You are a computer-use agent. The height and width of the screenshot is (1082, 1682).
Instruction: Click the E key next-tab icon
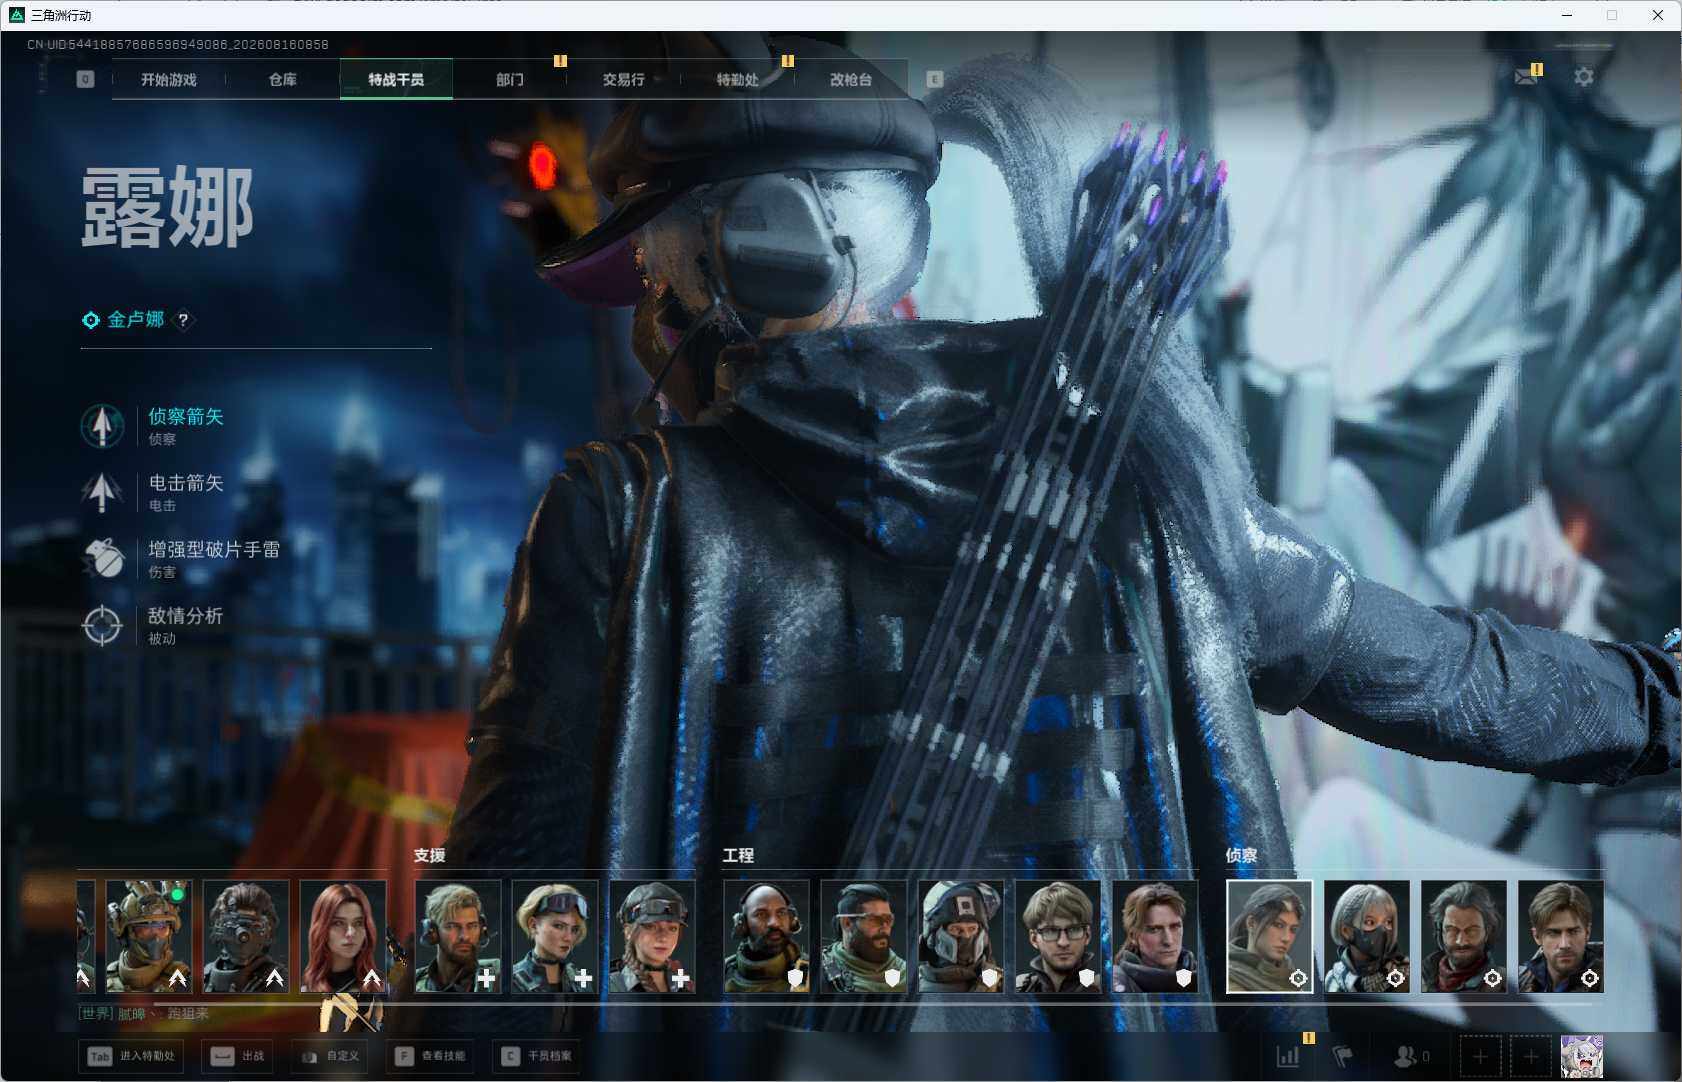(935, 79)
